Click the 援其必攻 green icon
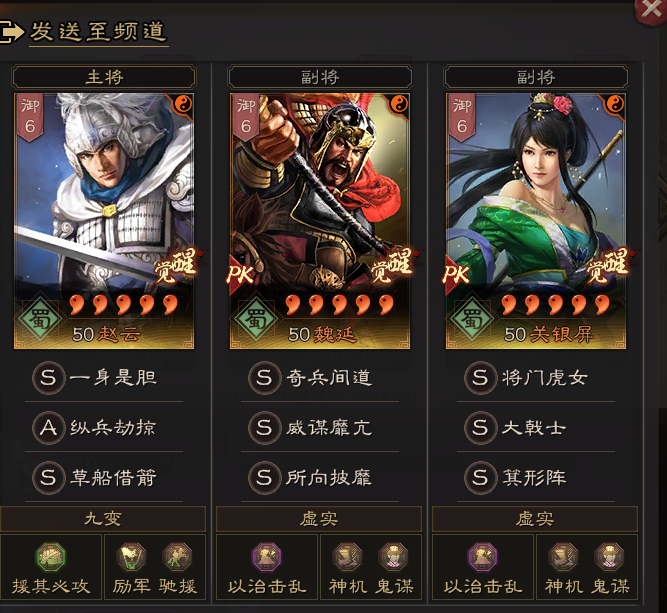Viewport: 667px width, 613px height. pyautogui.click(x=51, y=557)
